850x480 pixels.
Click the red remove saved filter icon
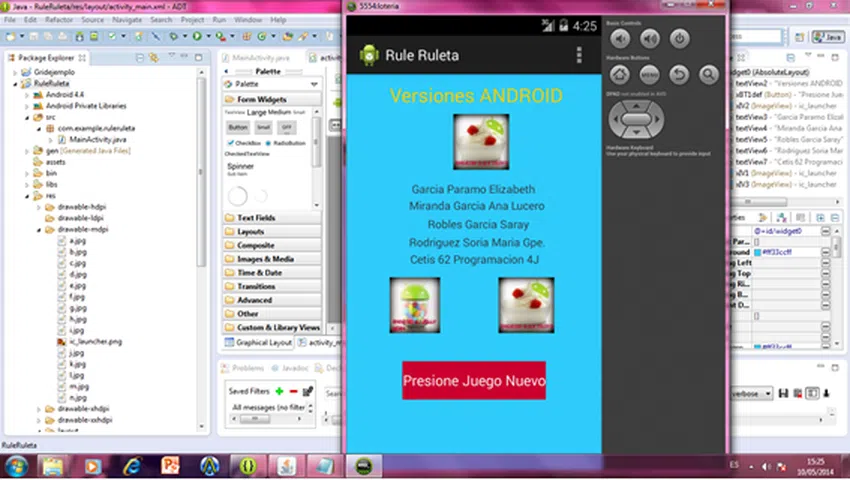pyautogui.click(x=293, y=391)
